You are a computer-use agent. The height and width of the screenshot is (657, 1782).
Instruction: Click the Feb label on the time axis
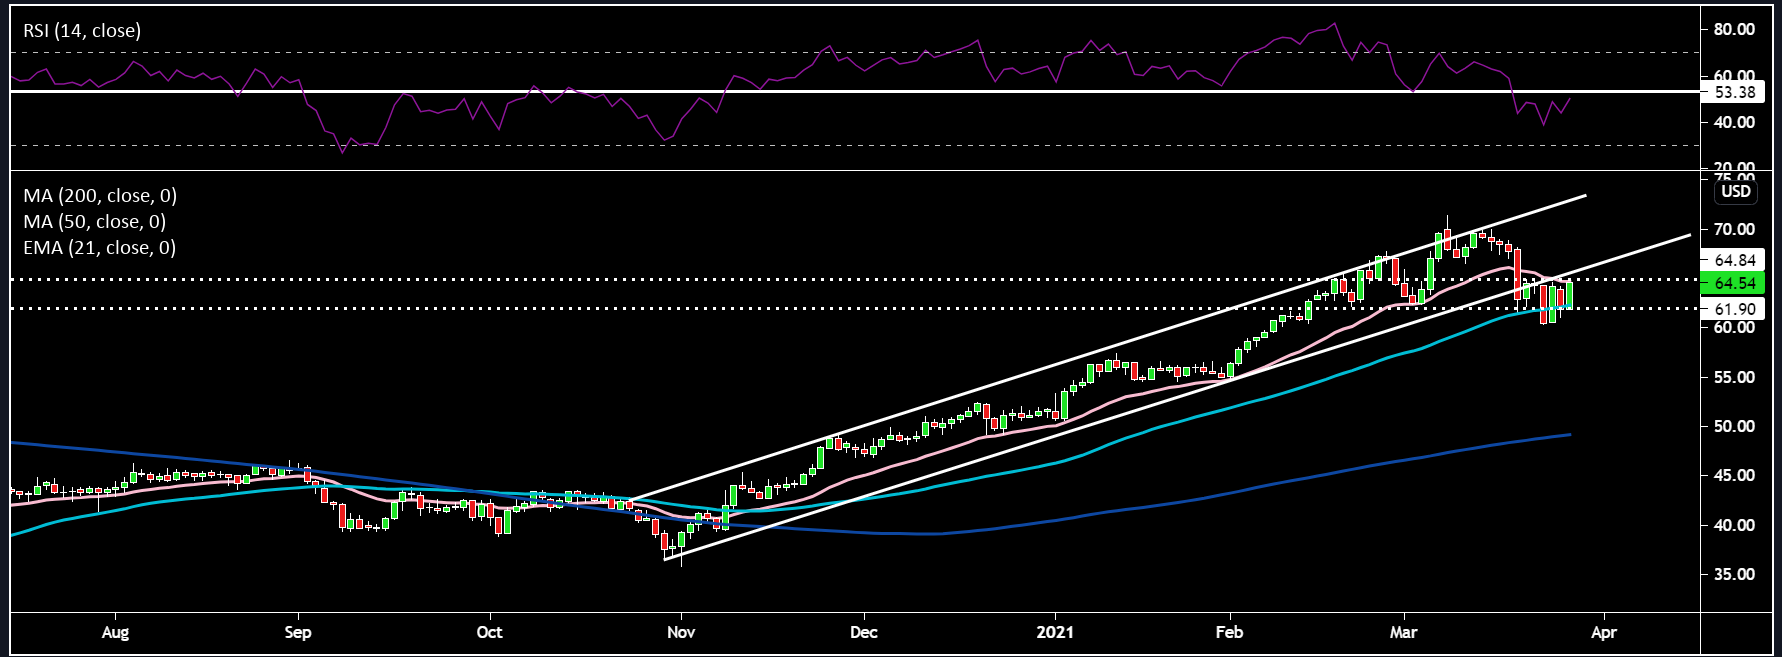[x=1229, y=632]
